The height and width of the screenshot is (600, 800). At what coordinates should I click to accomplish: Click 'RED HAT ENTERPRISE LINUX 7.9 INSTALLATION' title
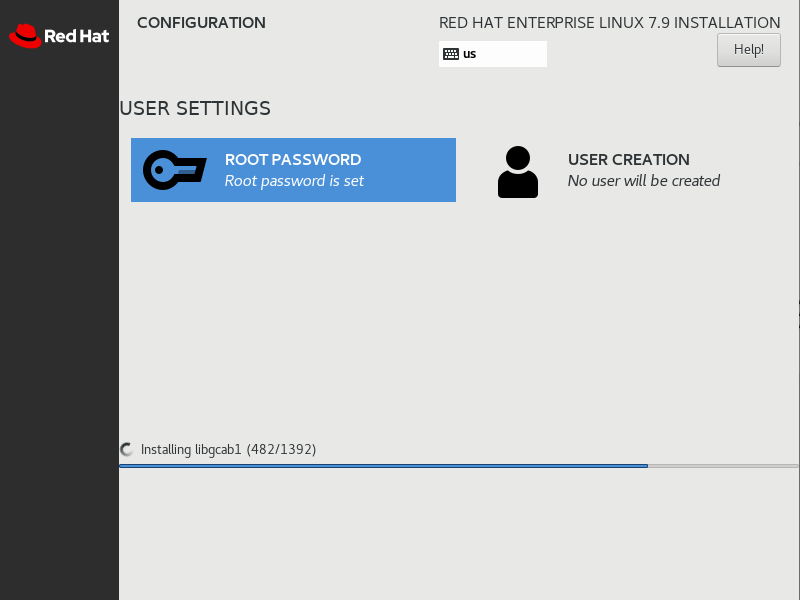(x=610, y=23)
